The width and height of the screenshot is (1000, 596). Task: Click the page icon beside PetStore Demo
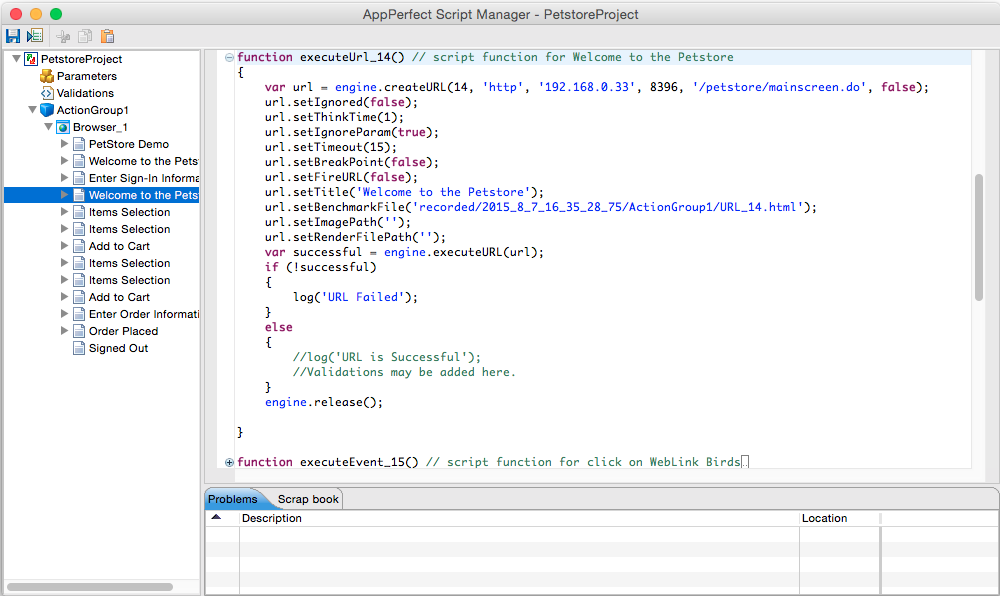[x=79, y=144]
